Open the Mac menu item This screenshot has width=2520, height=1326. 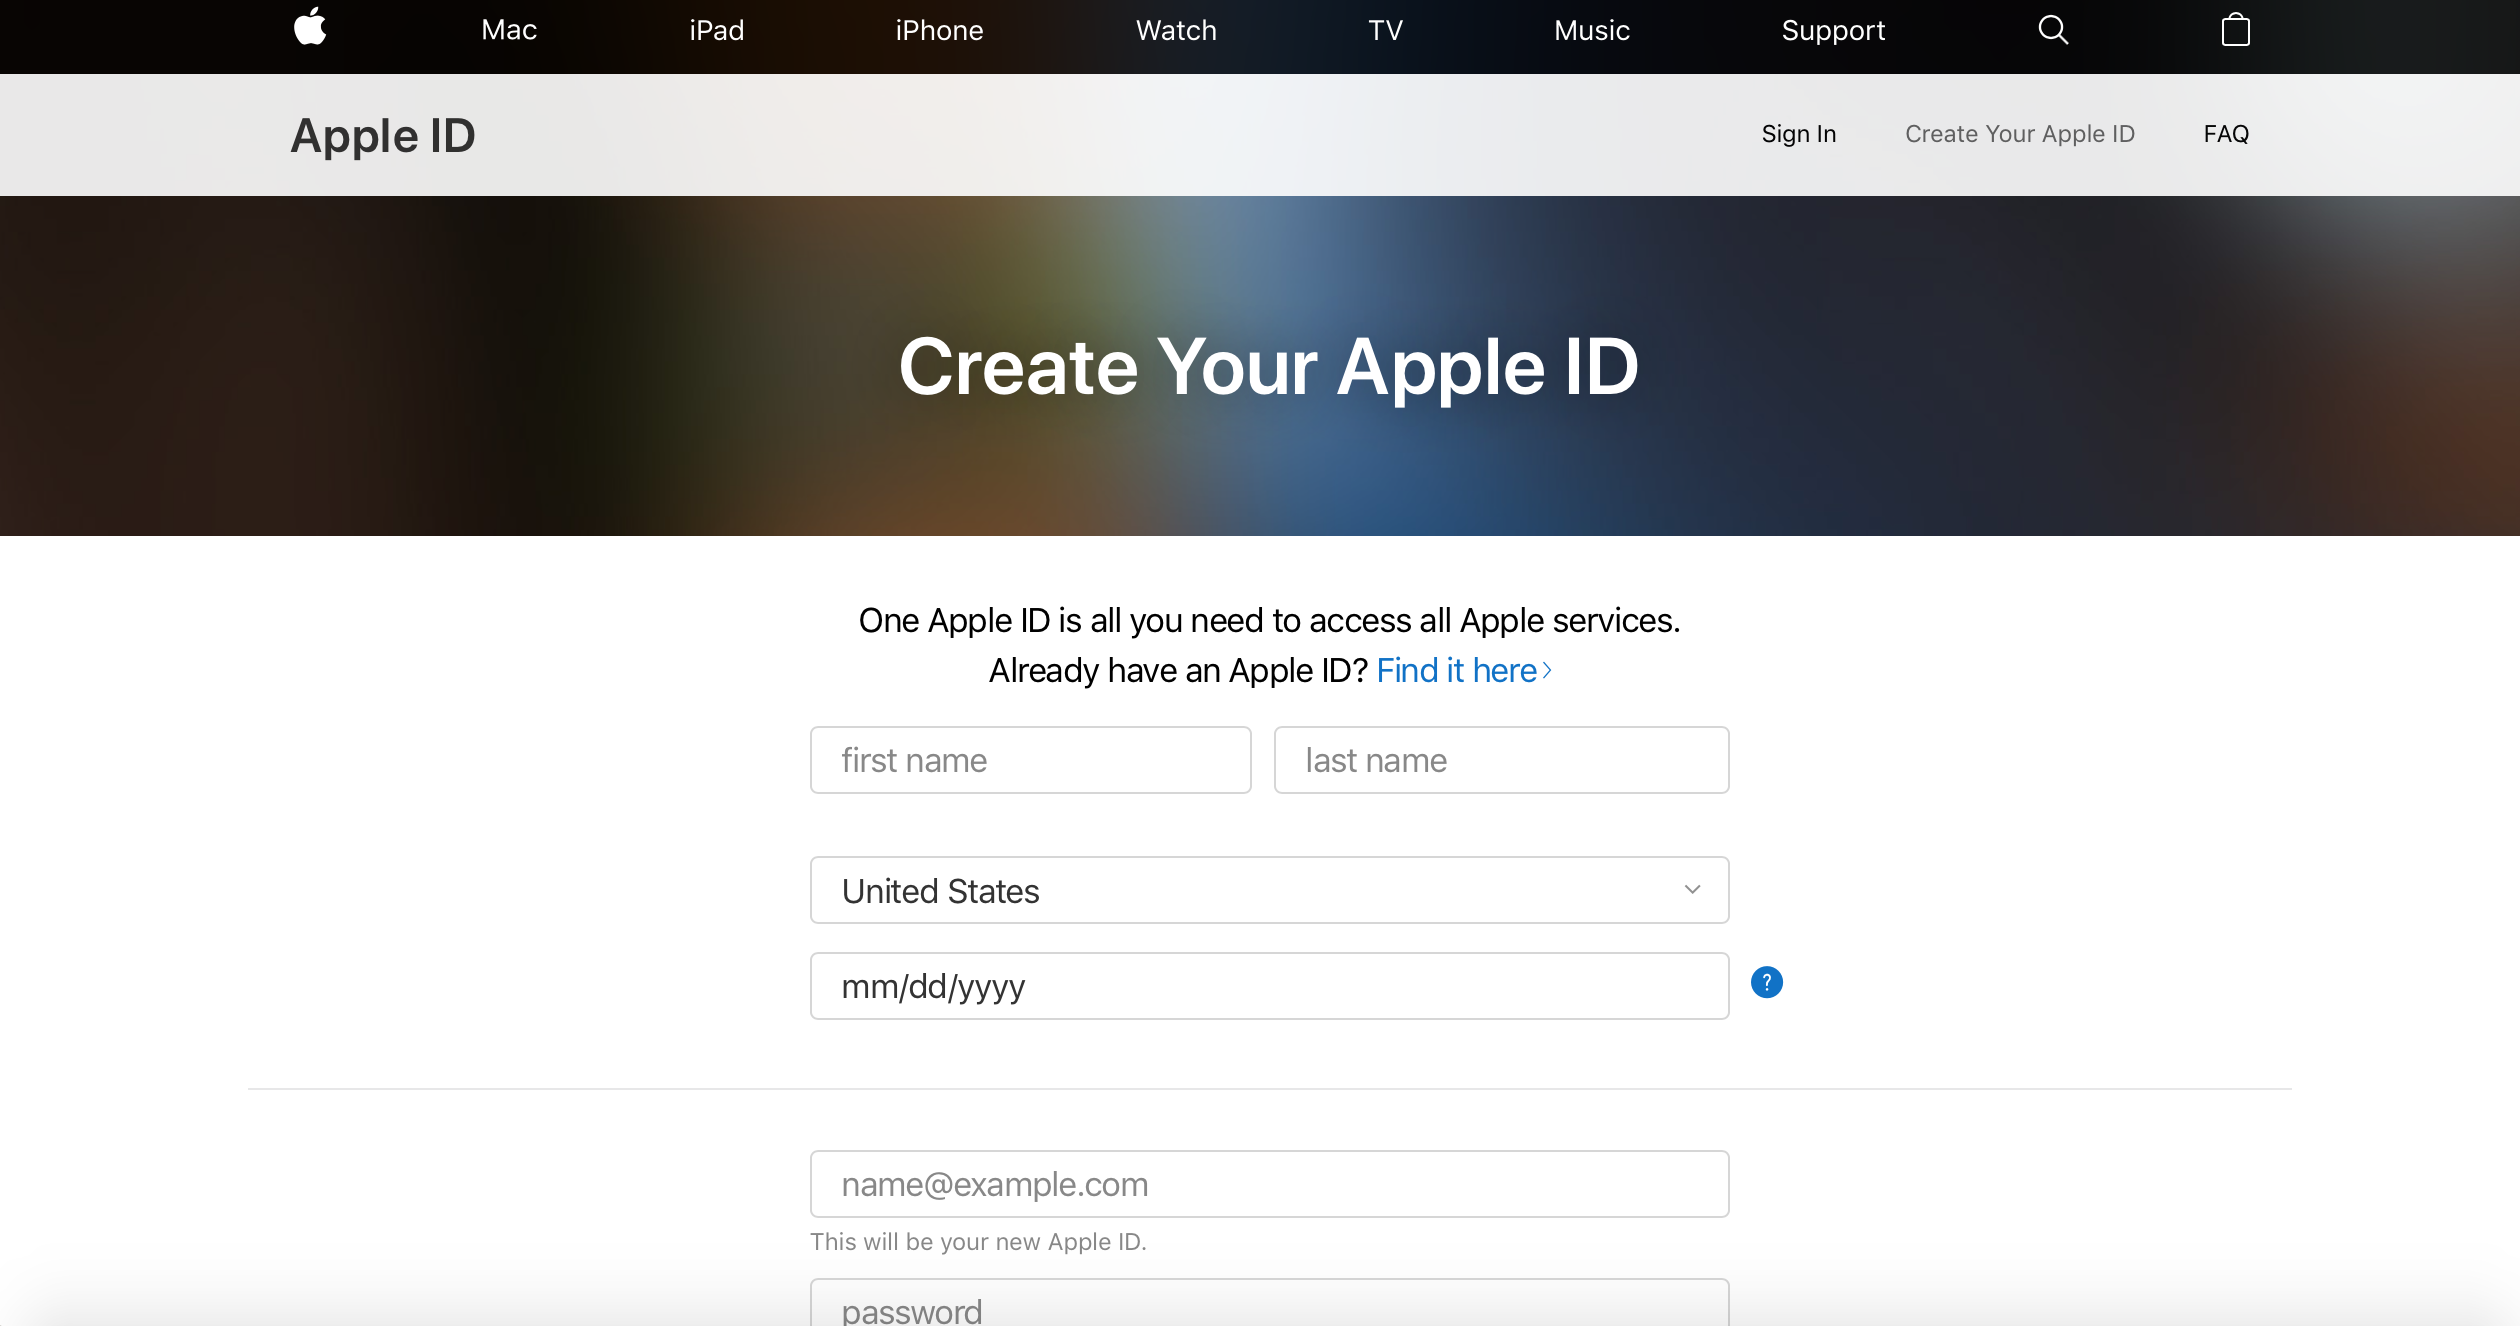tap(509, 31)
